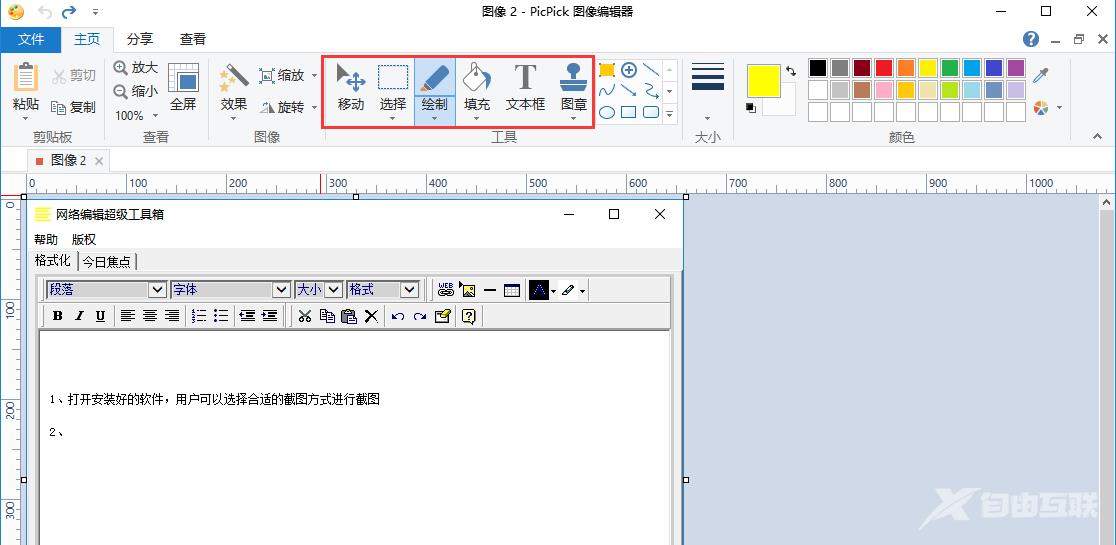Switch to the 分享 ribbon tab
The image size is (1116, 545).
click(x=140, y=39)
